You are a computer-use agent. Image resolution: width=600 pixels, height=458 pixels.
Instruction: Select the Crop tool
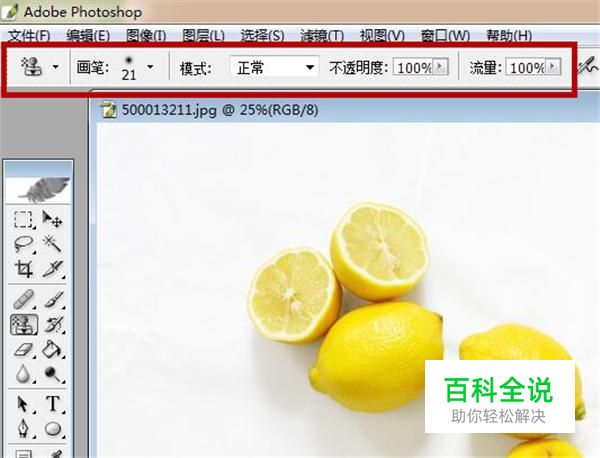[x=23, y=269]
